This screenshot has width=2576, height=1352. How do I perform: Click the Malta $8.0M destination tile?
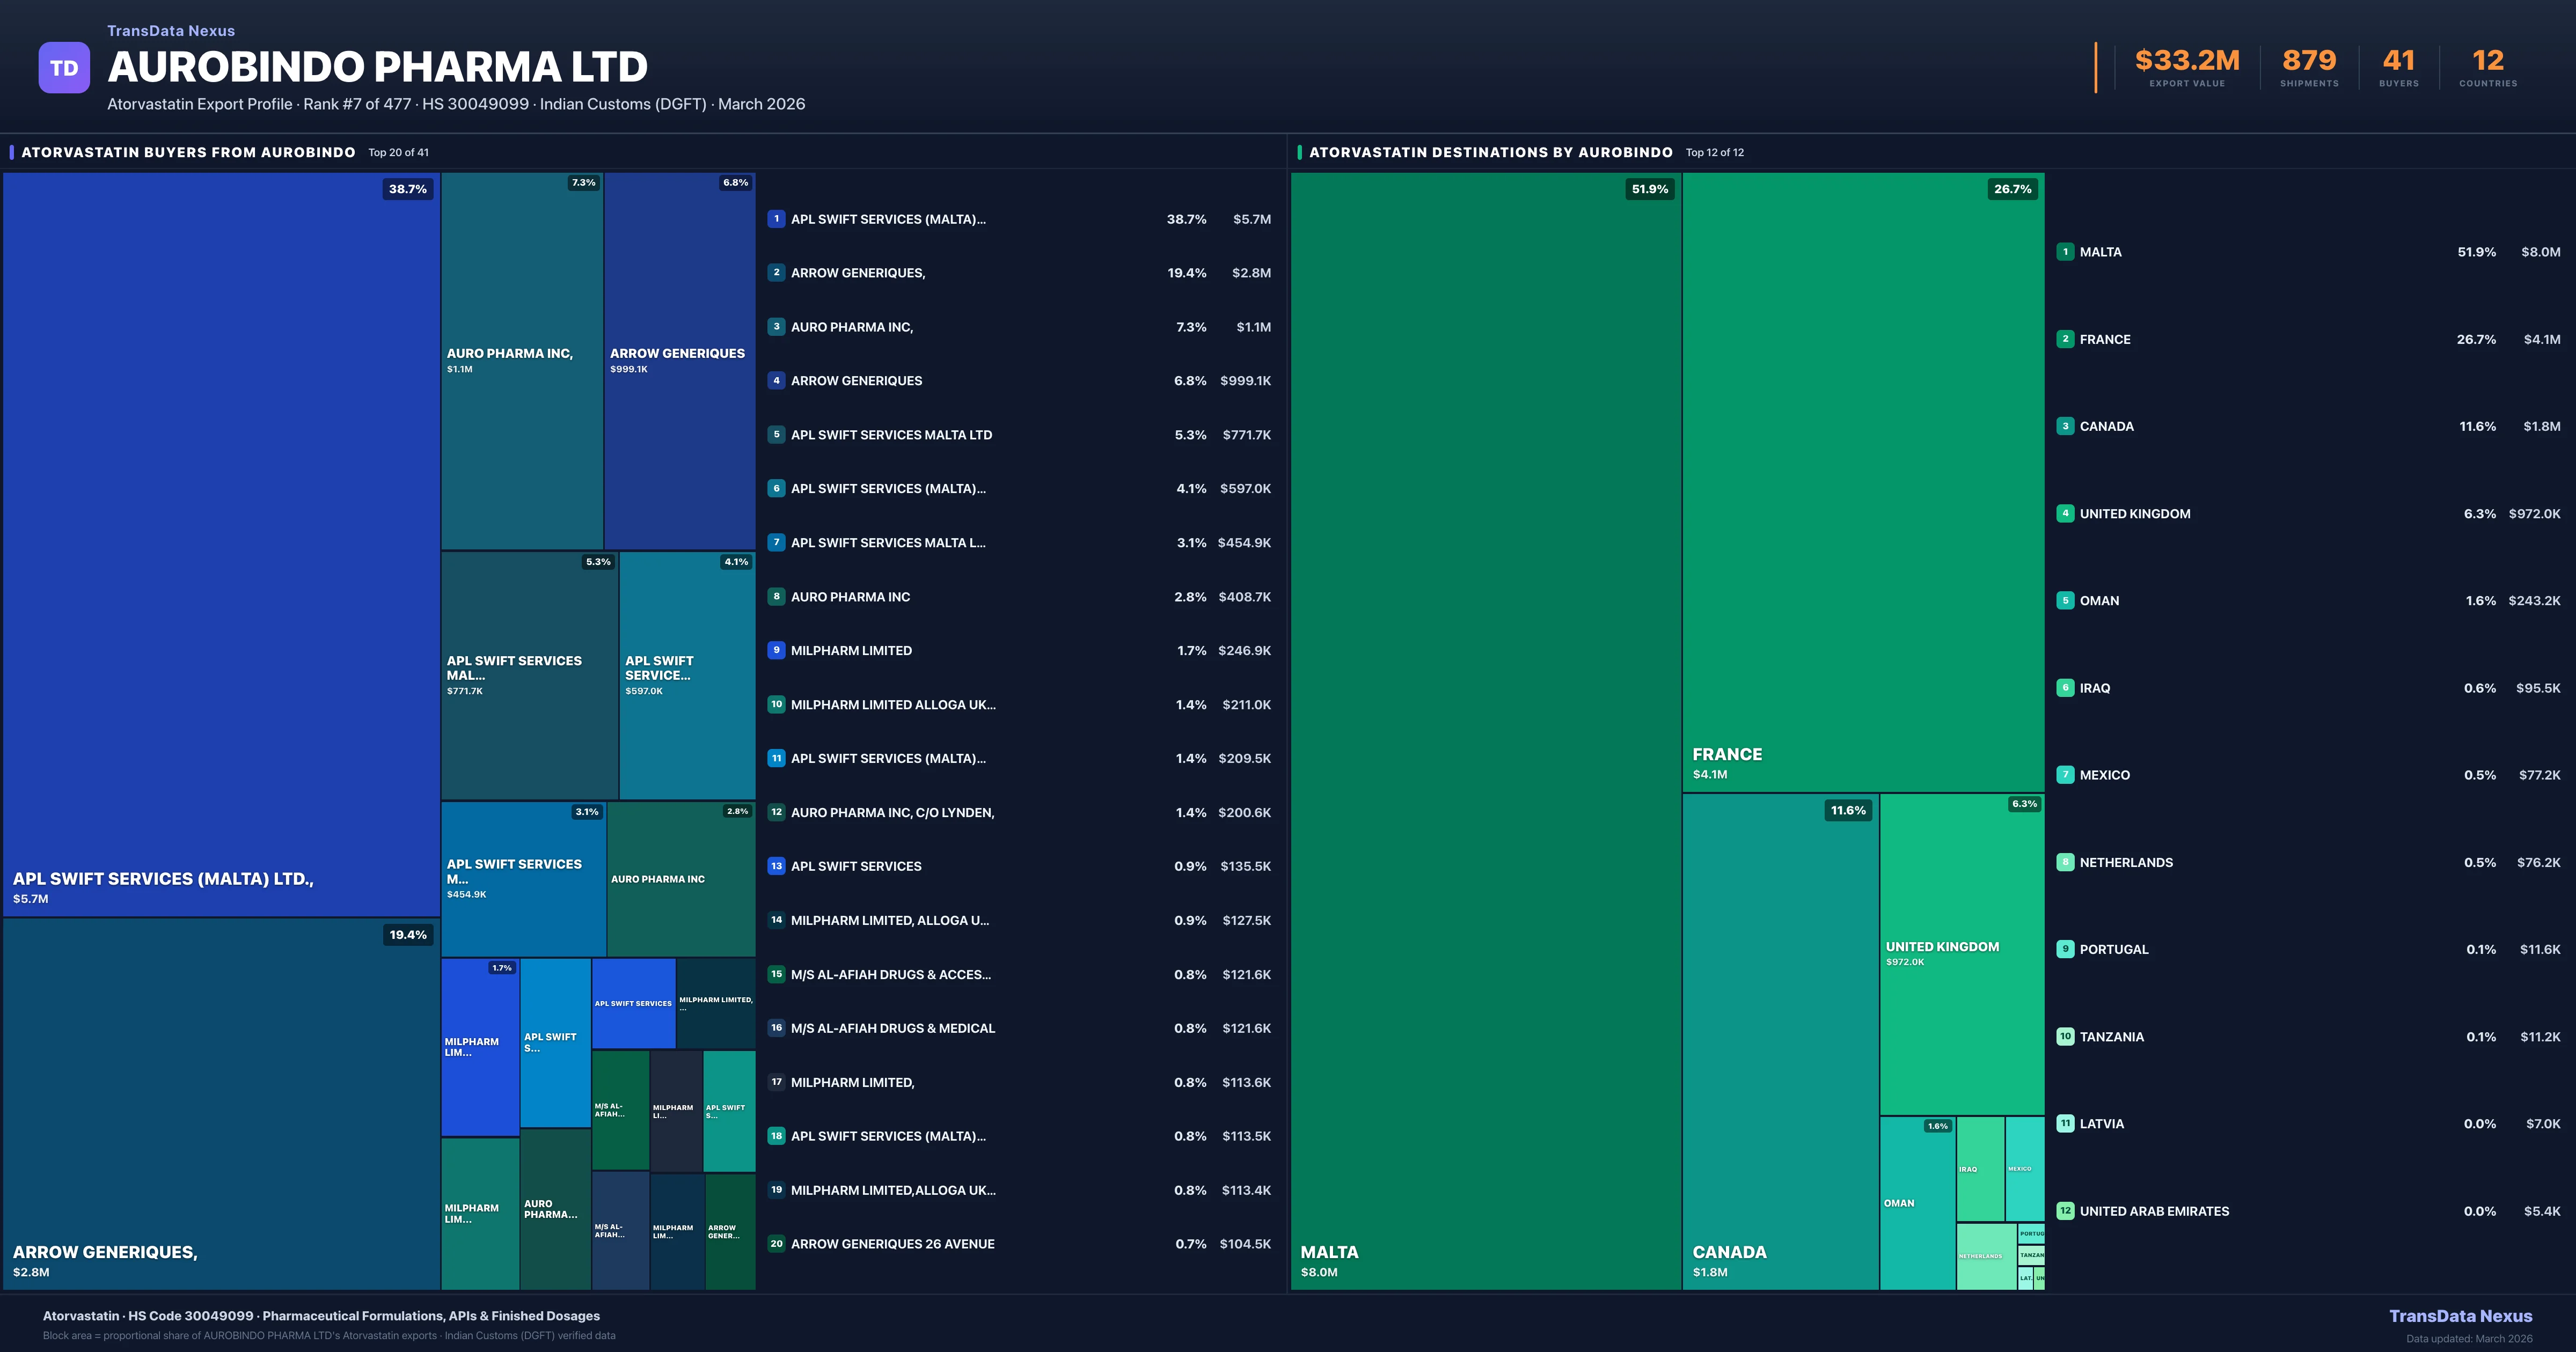coord(1485,730)
